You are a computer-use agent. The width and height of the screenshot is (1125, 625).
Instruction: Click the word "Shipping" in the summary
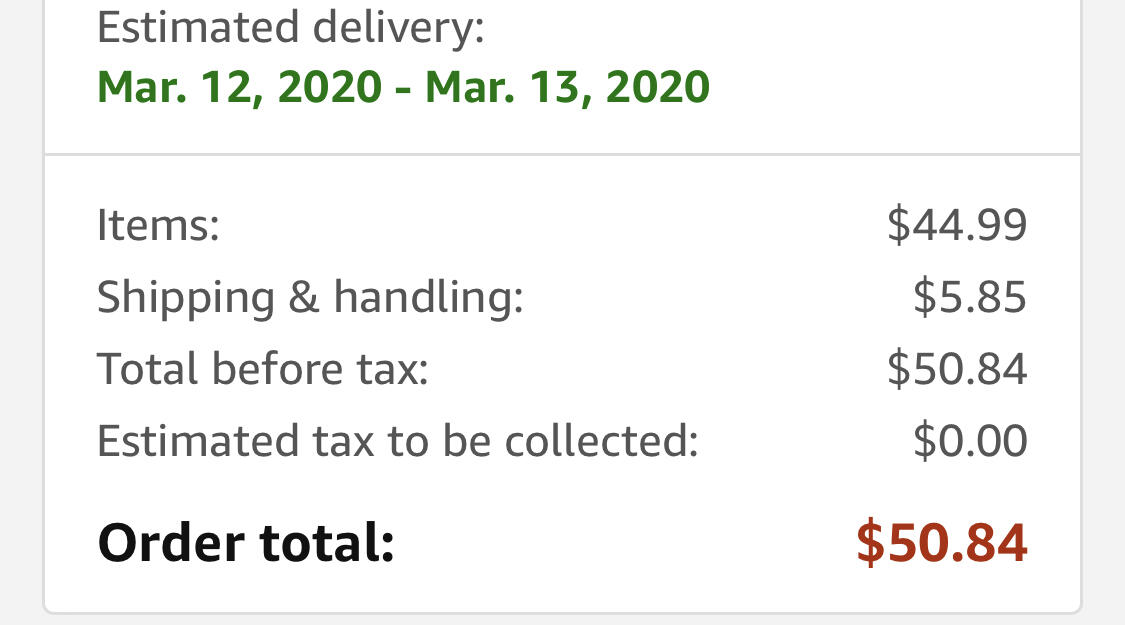[187, 298]
